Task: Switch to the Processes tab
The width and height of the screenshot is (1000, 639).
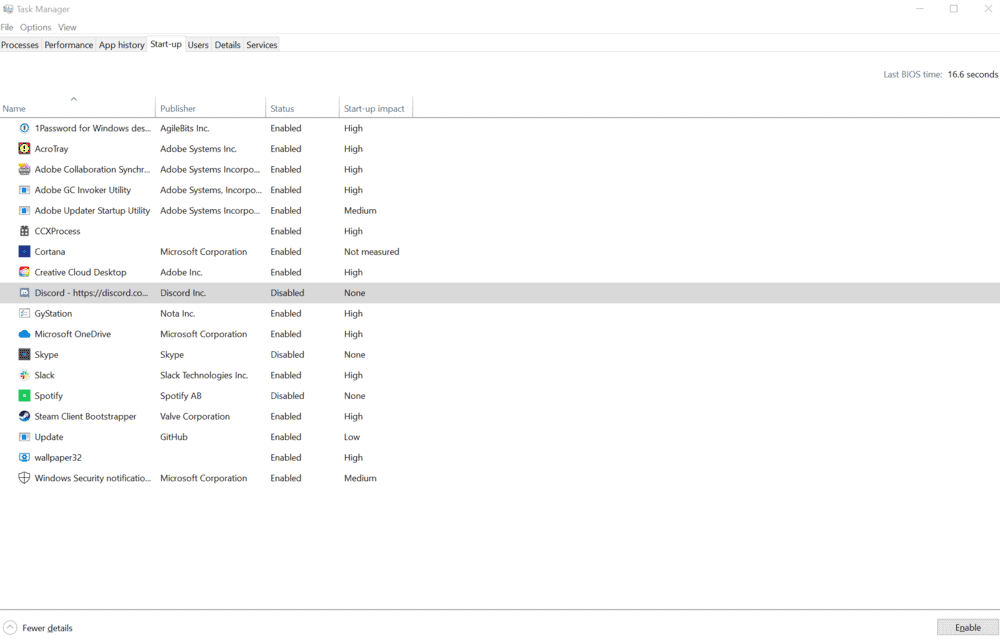Action: (20, 45)
